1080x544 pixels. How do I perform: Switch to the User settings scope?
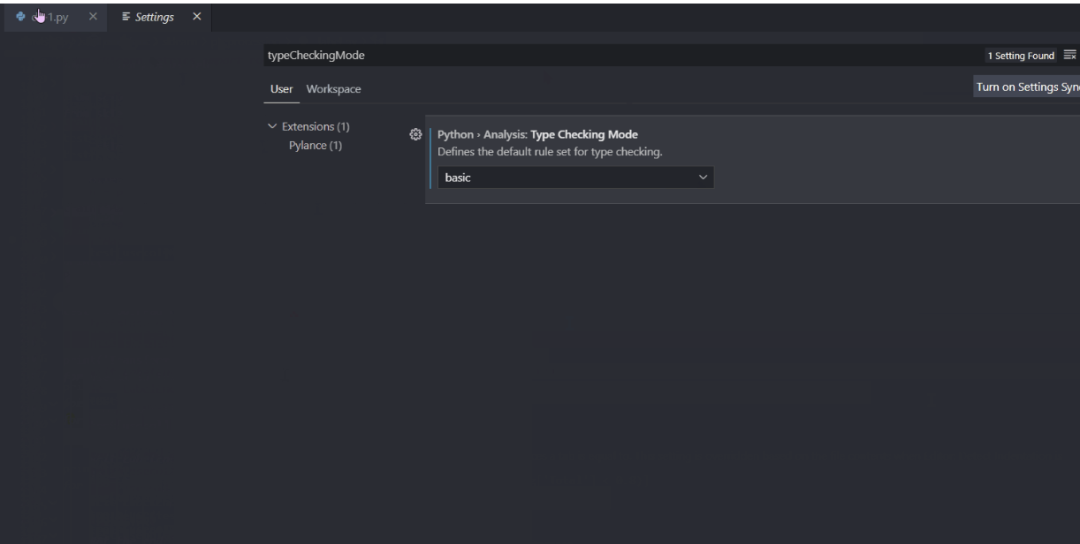(x=281, y=89)
